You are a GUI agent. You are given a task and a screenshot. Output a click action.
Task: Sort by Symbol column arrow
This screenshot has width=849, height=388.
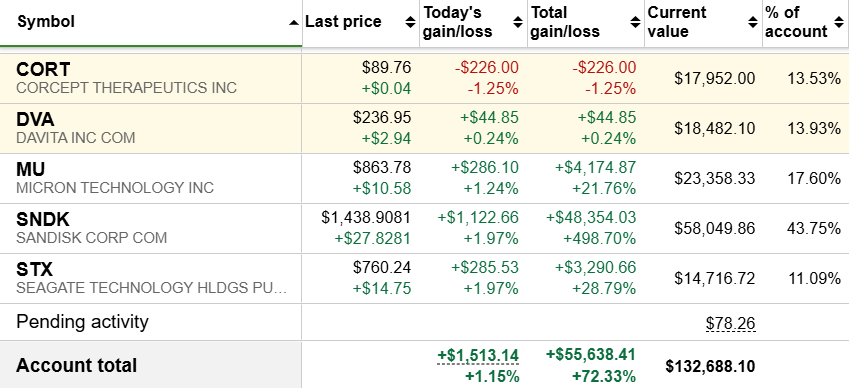[x=294, y=23]
